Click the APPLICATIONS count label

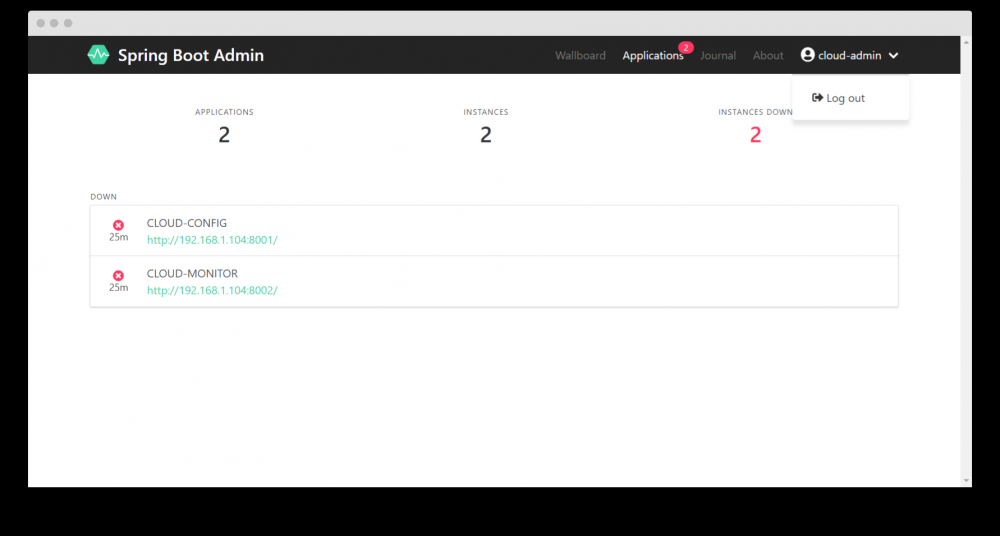coord(224,112)
